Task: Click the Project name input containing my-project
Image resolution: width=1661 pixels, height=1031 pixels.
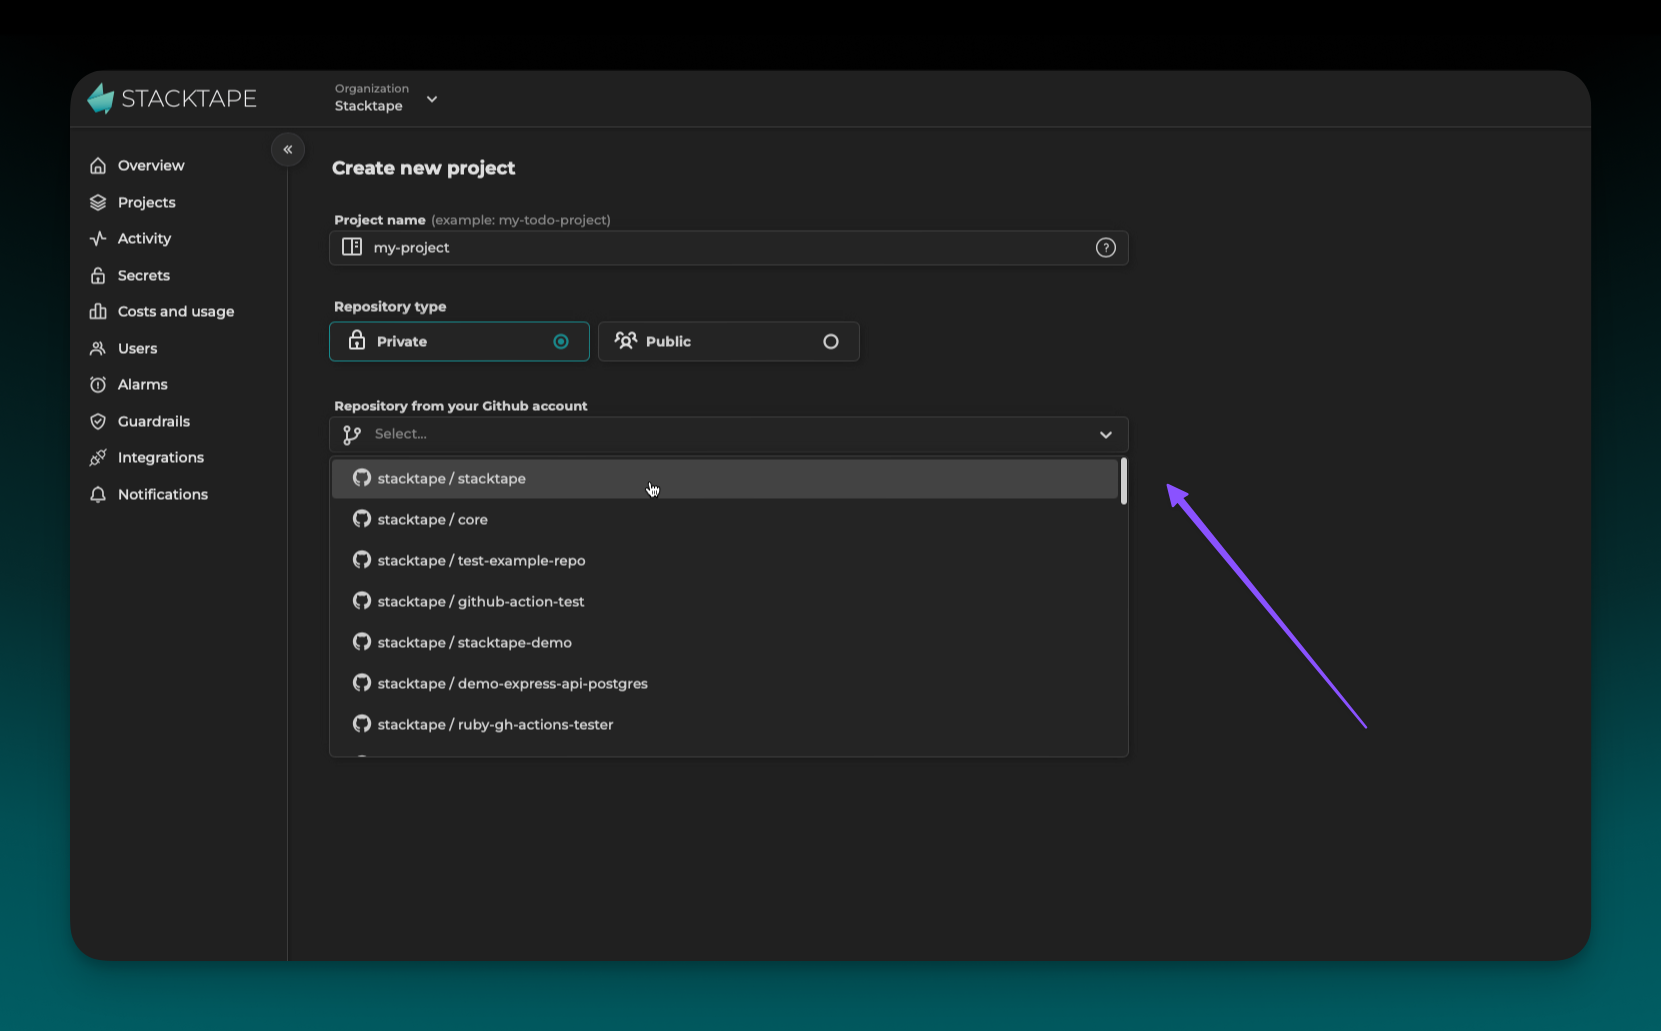Action: pyautogui.click(x=729, y=248)
